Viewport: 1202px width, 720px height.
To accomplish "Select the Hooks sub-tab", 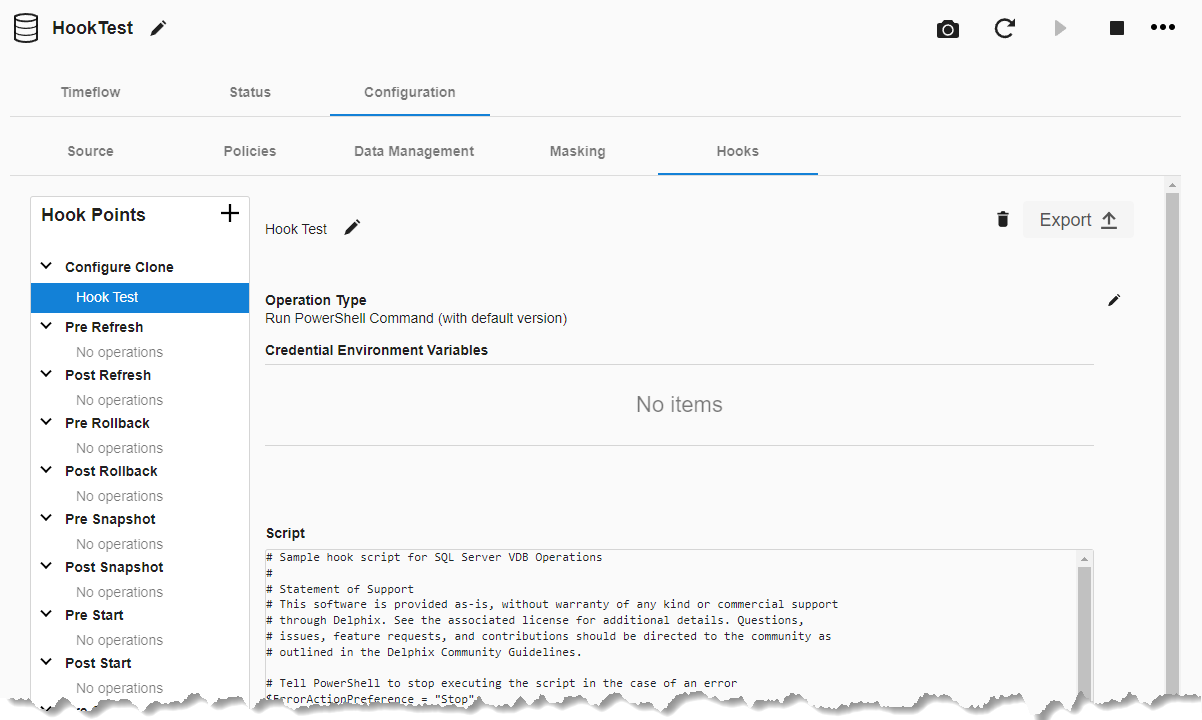I will click(x=738, y=151).
